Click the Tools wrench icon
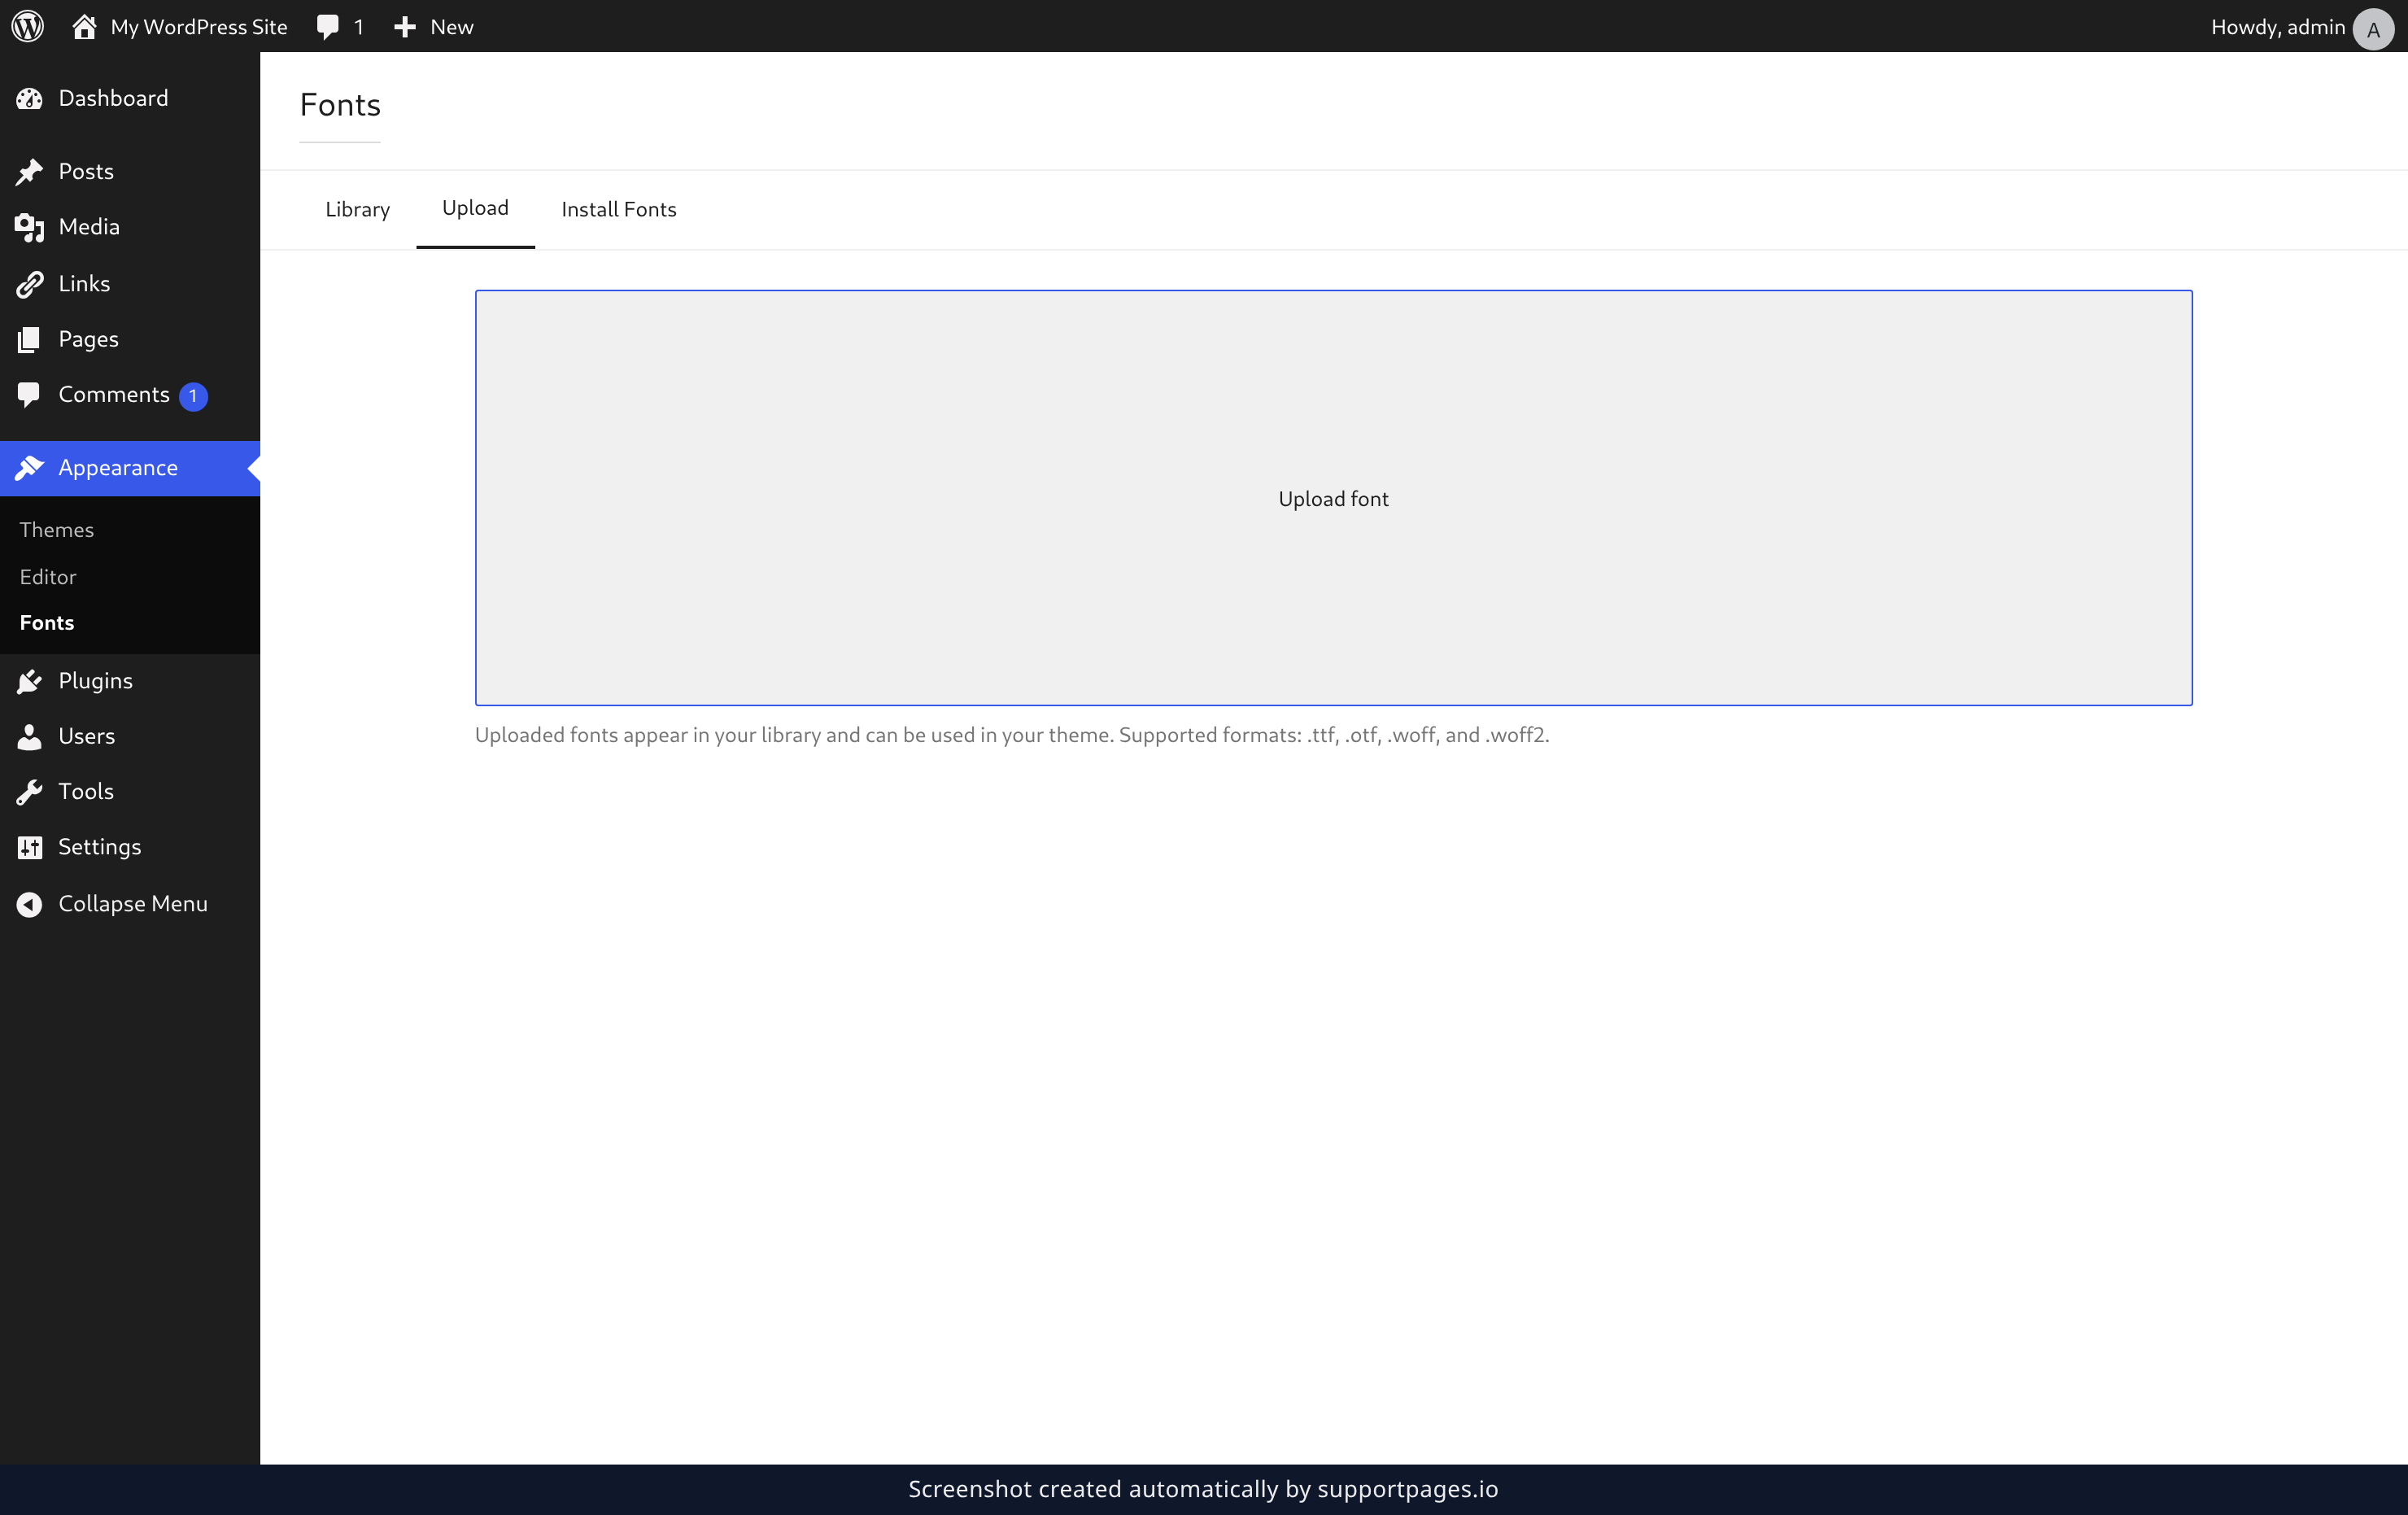 [29, 792]
